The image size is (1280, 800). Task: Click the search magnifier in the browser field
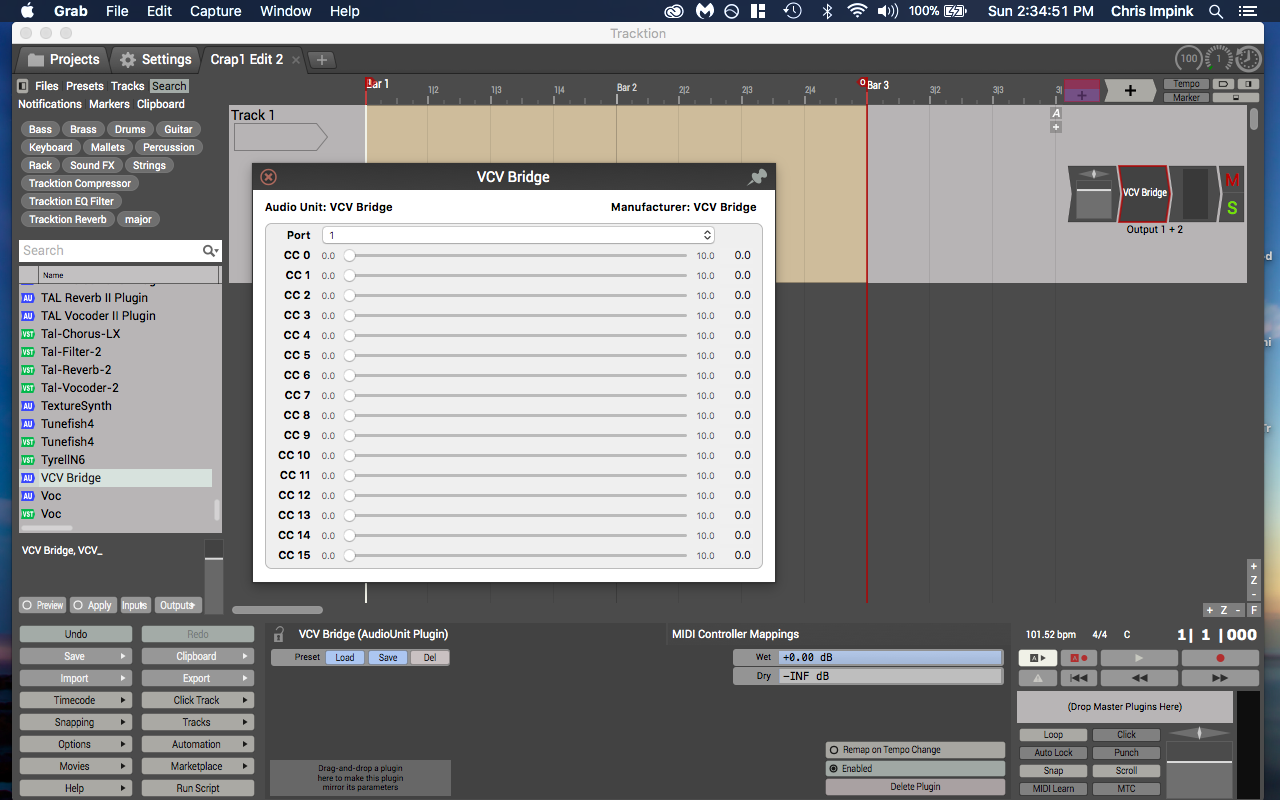point(210,251)
